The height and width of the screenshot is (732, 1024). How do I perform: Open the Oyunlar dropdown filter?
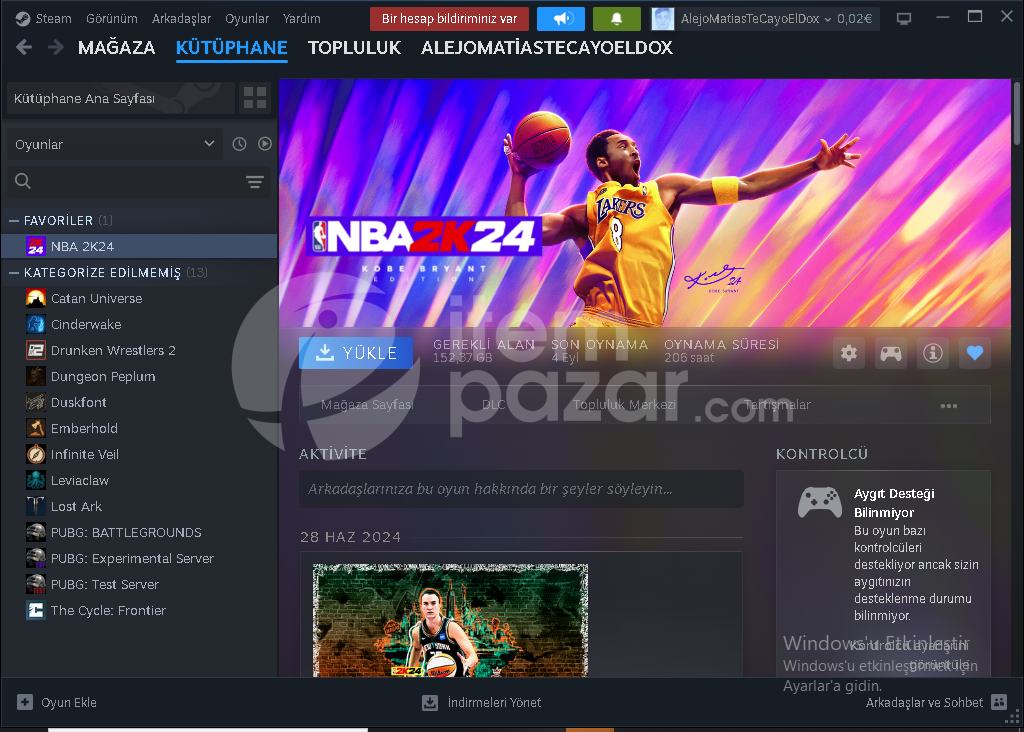[x=115, y=144]
